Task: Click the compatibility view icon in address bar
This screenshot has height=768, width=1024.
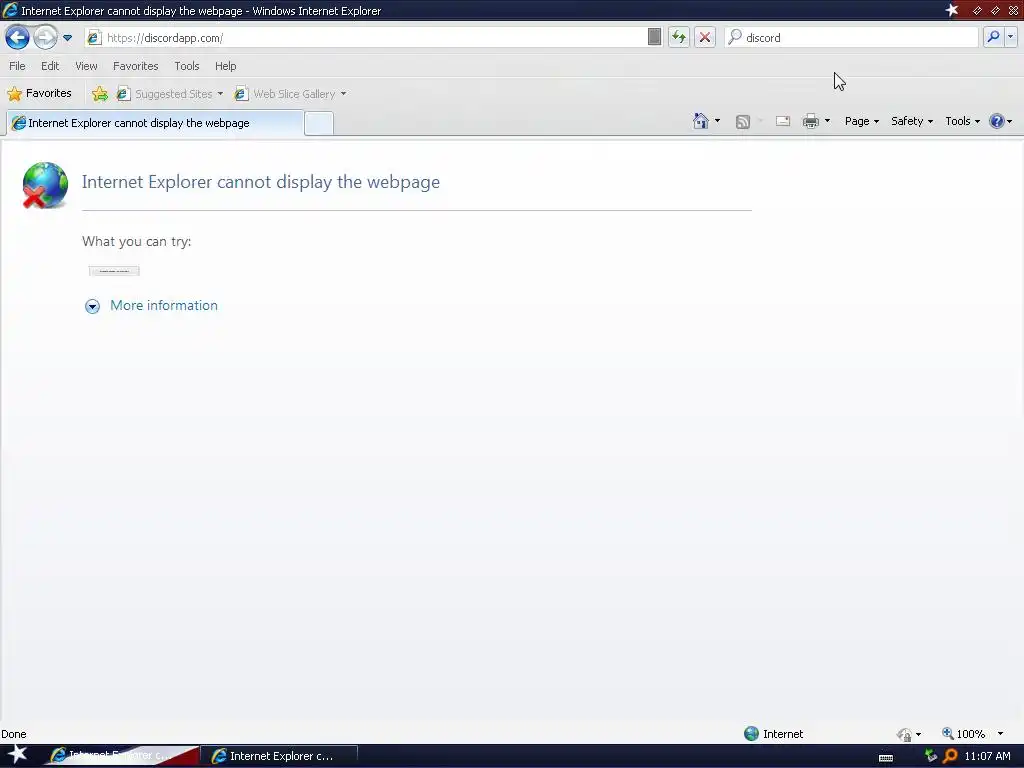Action: point(654,37)
